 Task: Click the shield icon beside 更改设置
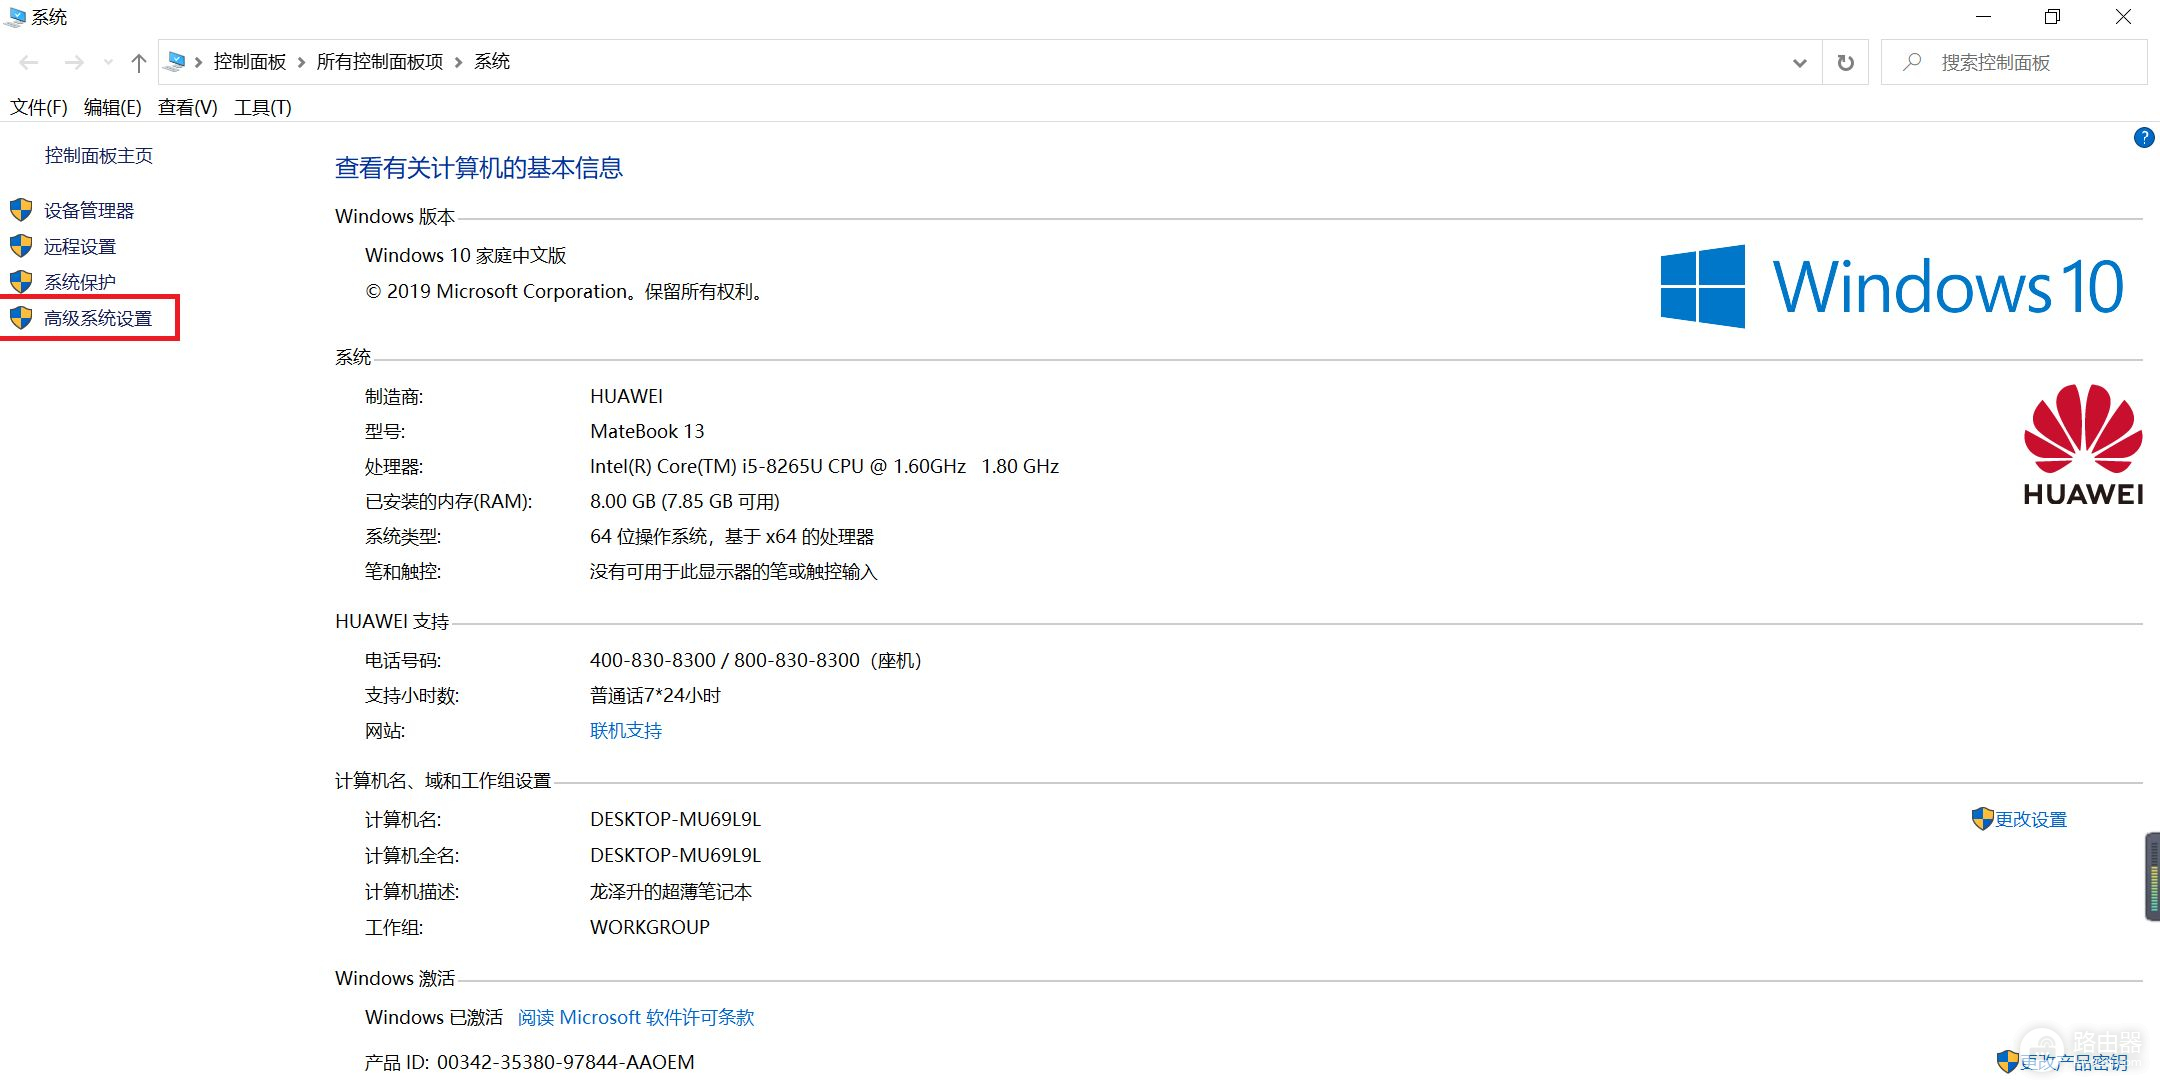pyautogui.click(x=1982, y=819)
